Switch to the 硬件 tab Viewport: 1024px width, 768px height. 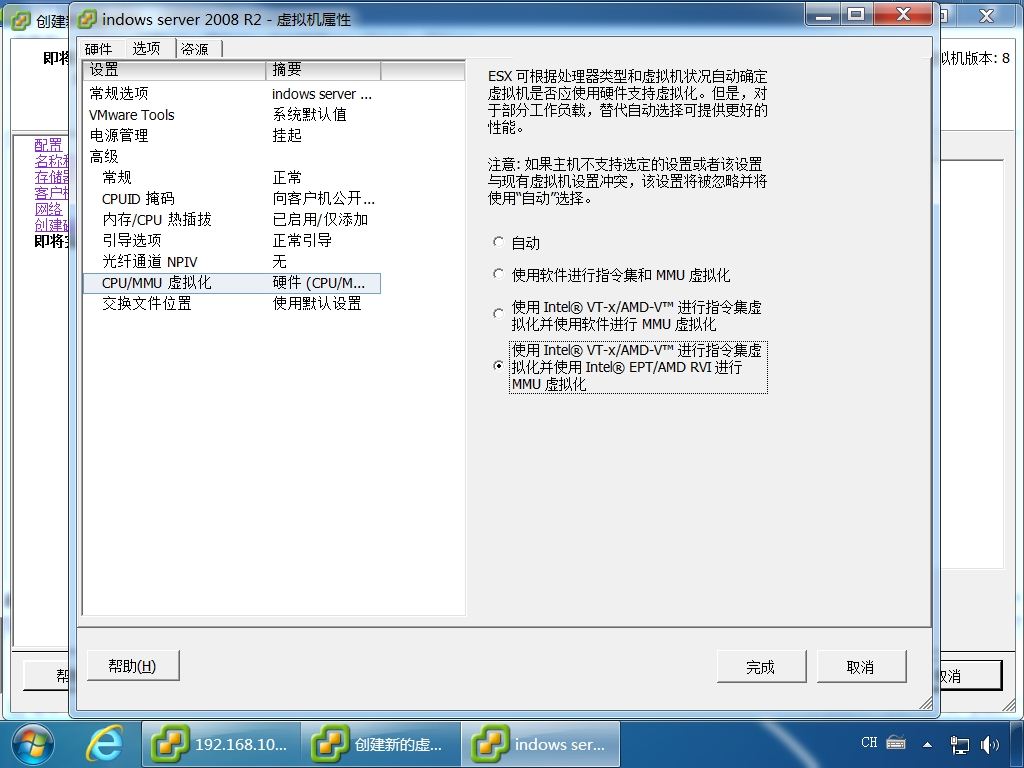point(99,49)
